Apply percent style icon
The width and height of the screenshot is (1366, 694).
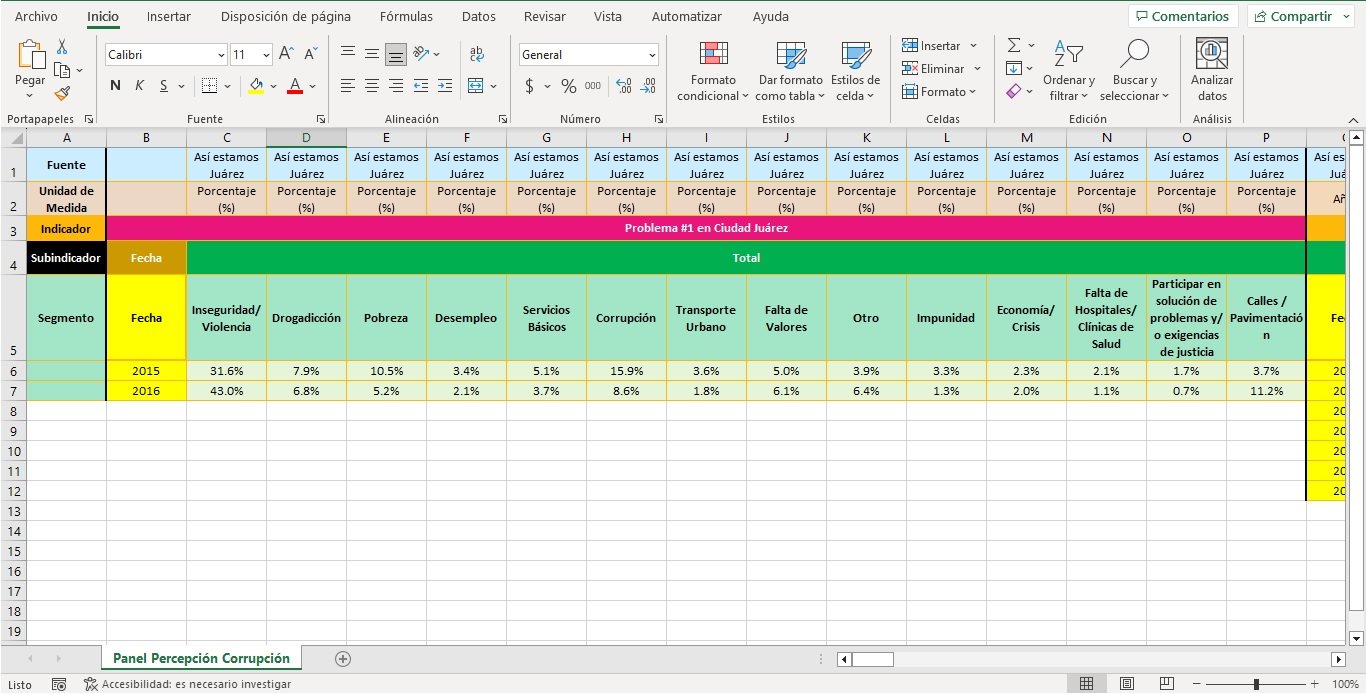point(568,86)
